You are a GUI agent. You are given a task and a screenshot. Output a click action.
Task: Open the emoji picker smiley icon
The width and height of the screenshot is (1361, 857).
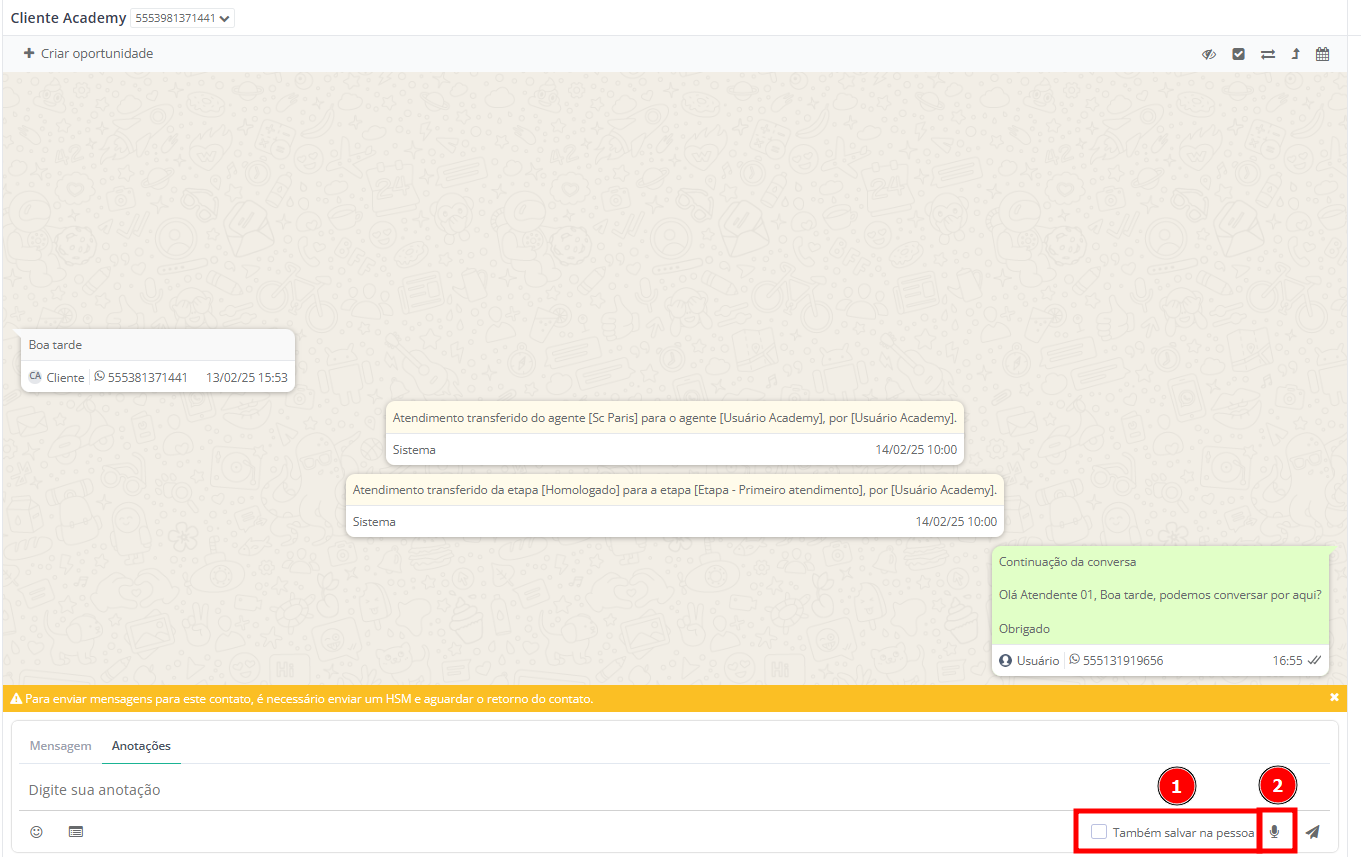click(x=37, y=831)
